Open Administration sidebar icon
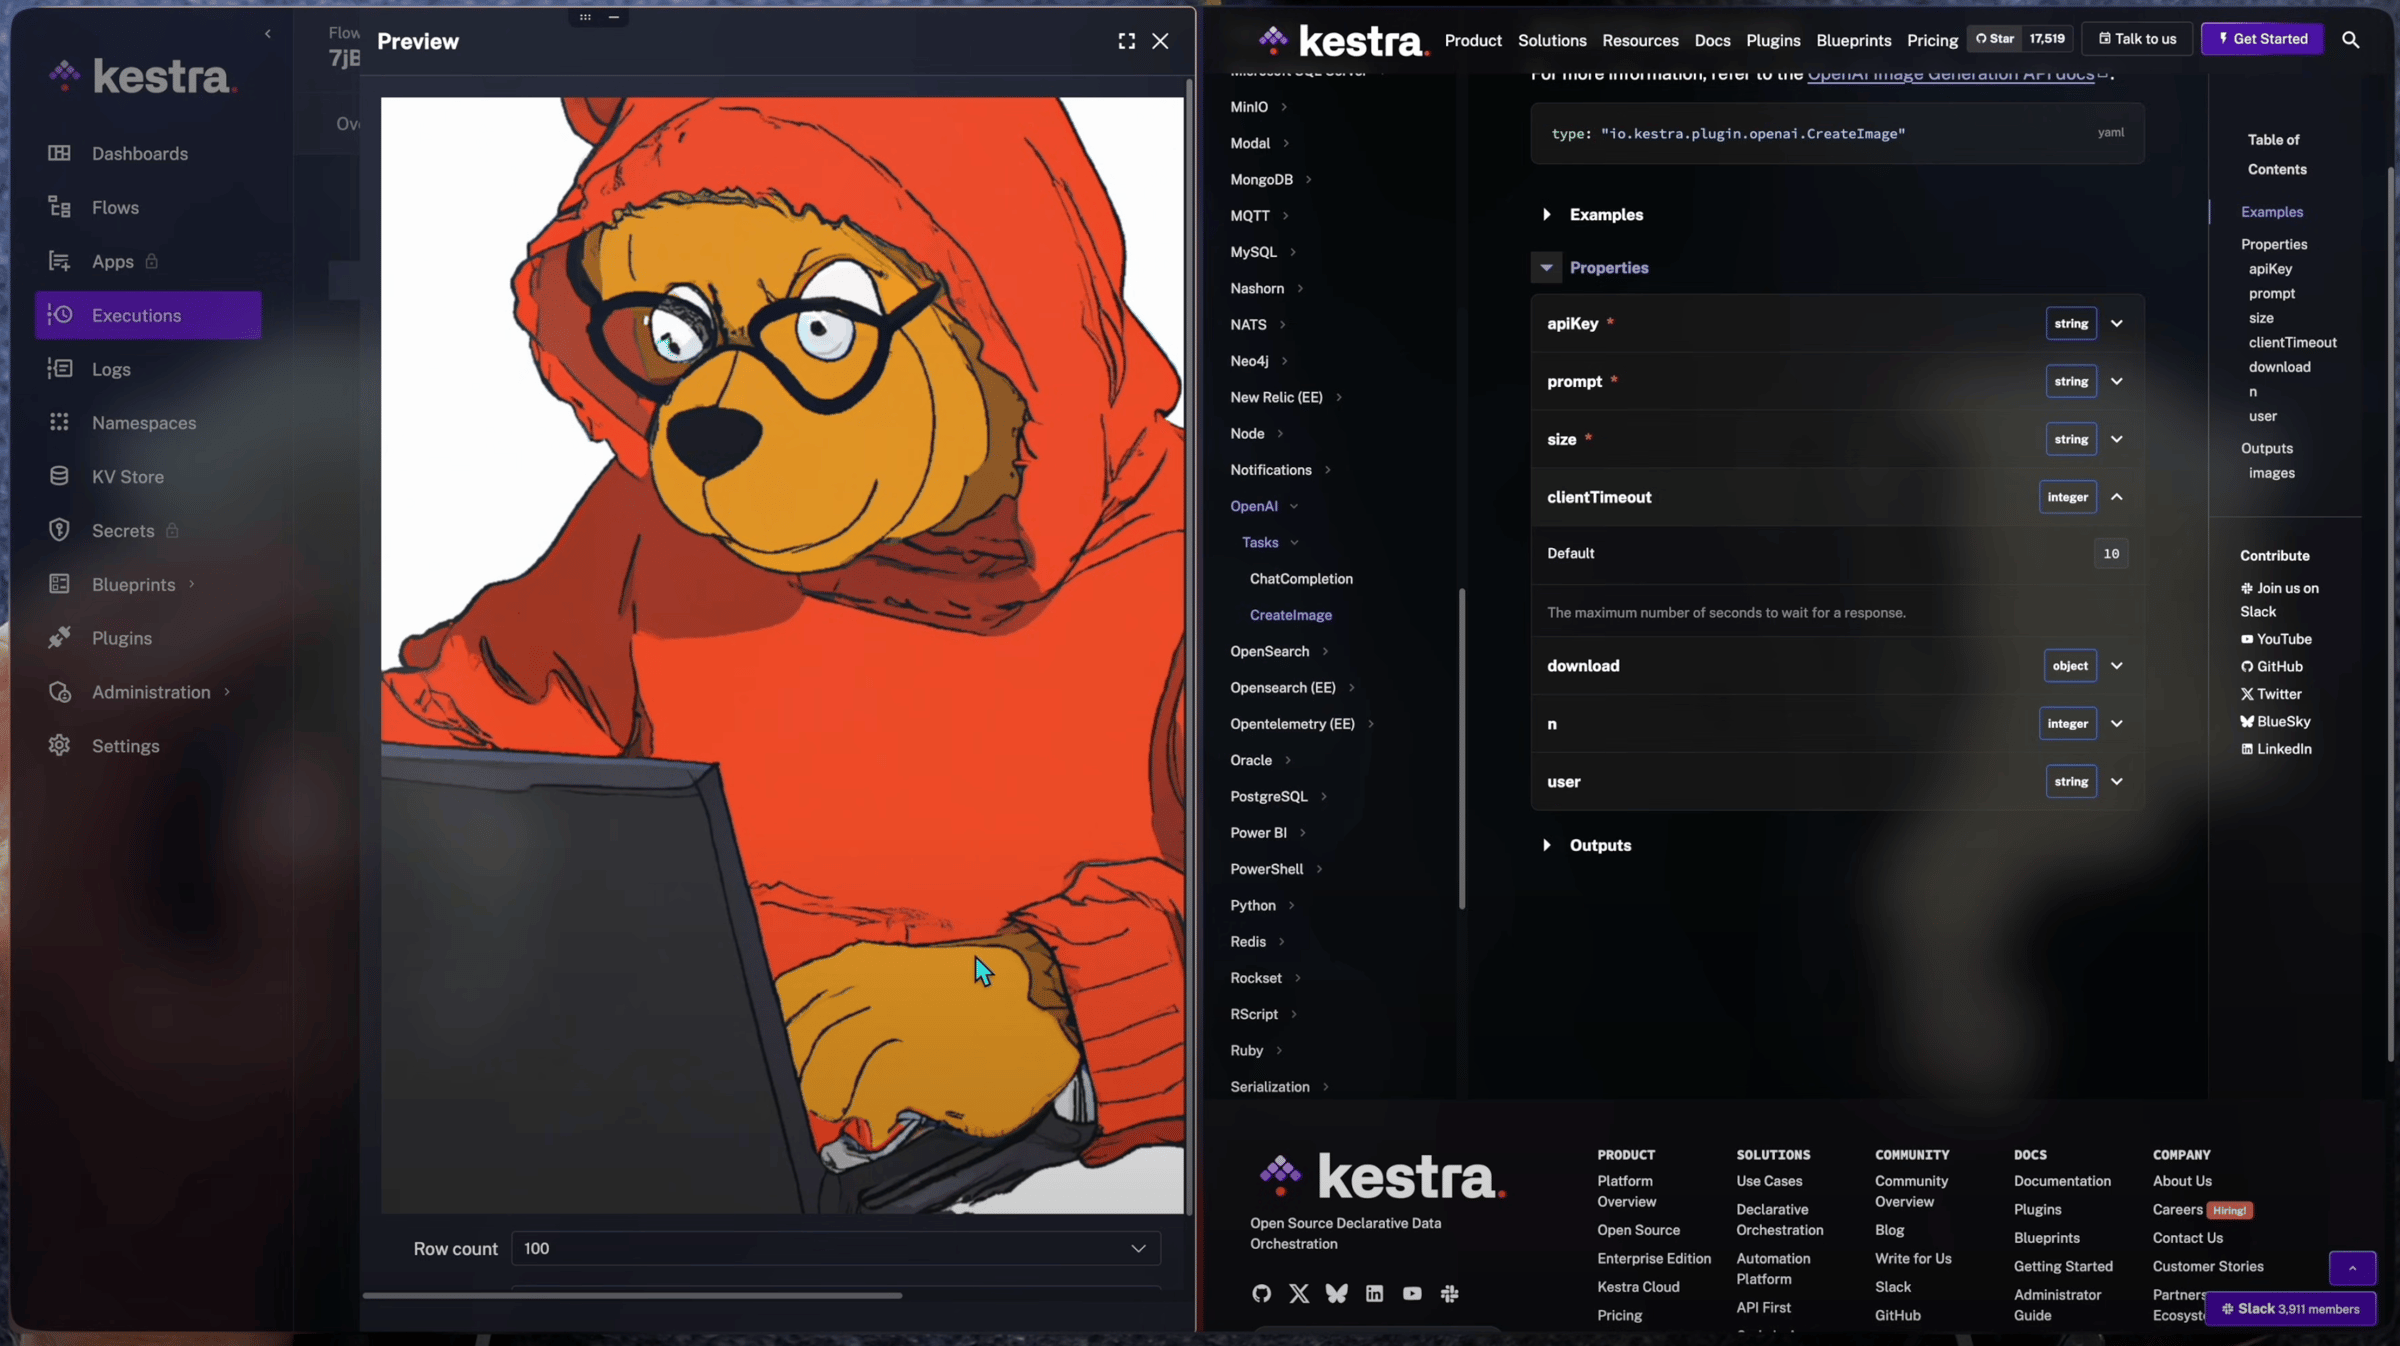The image size is (2400, 1346). [59, 692]
